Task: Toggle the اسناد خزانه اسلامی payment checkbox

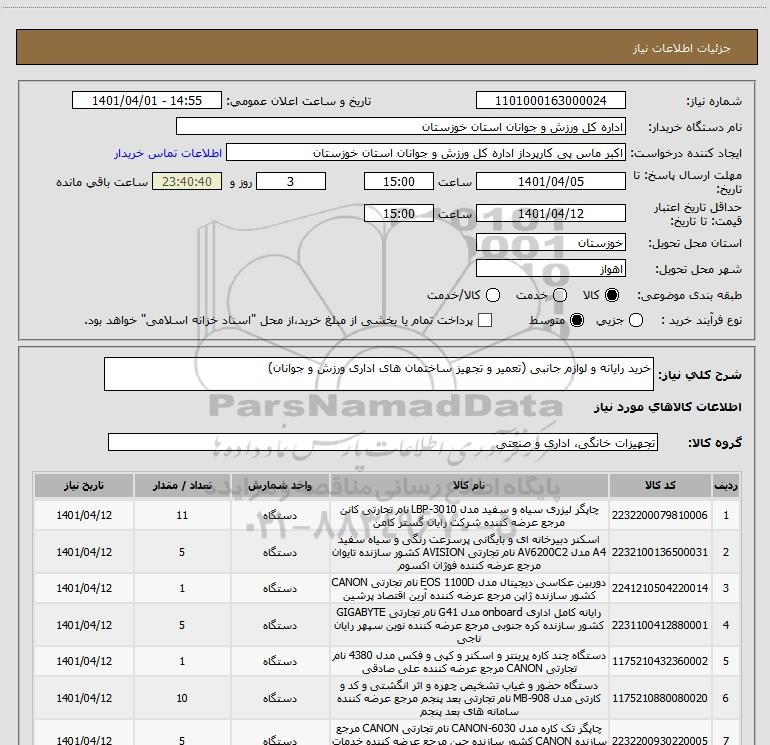Action: click(485, 320)
